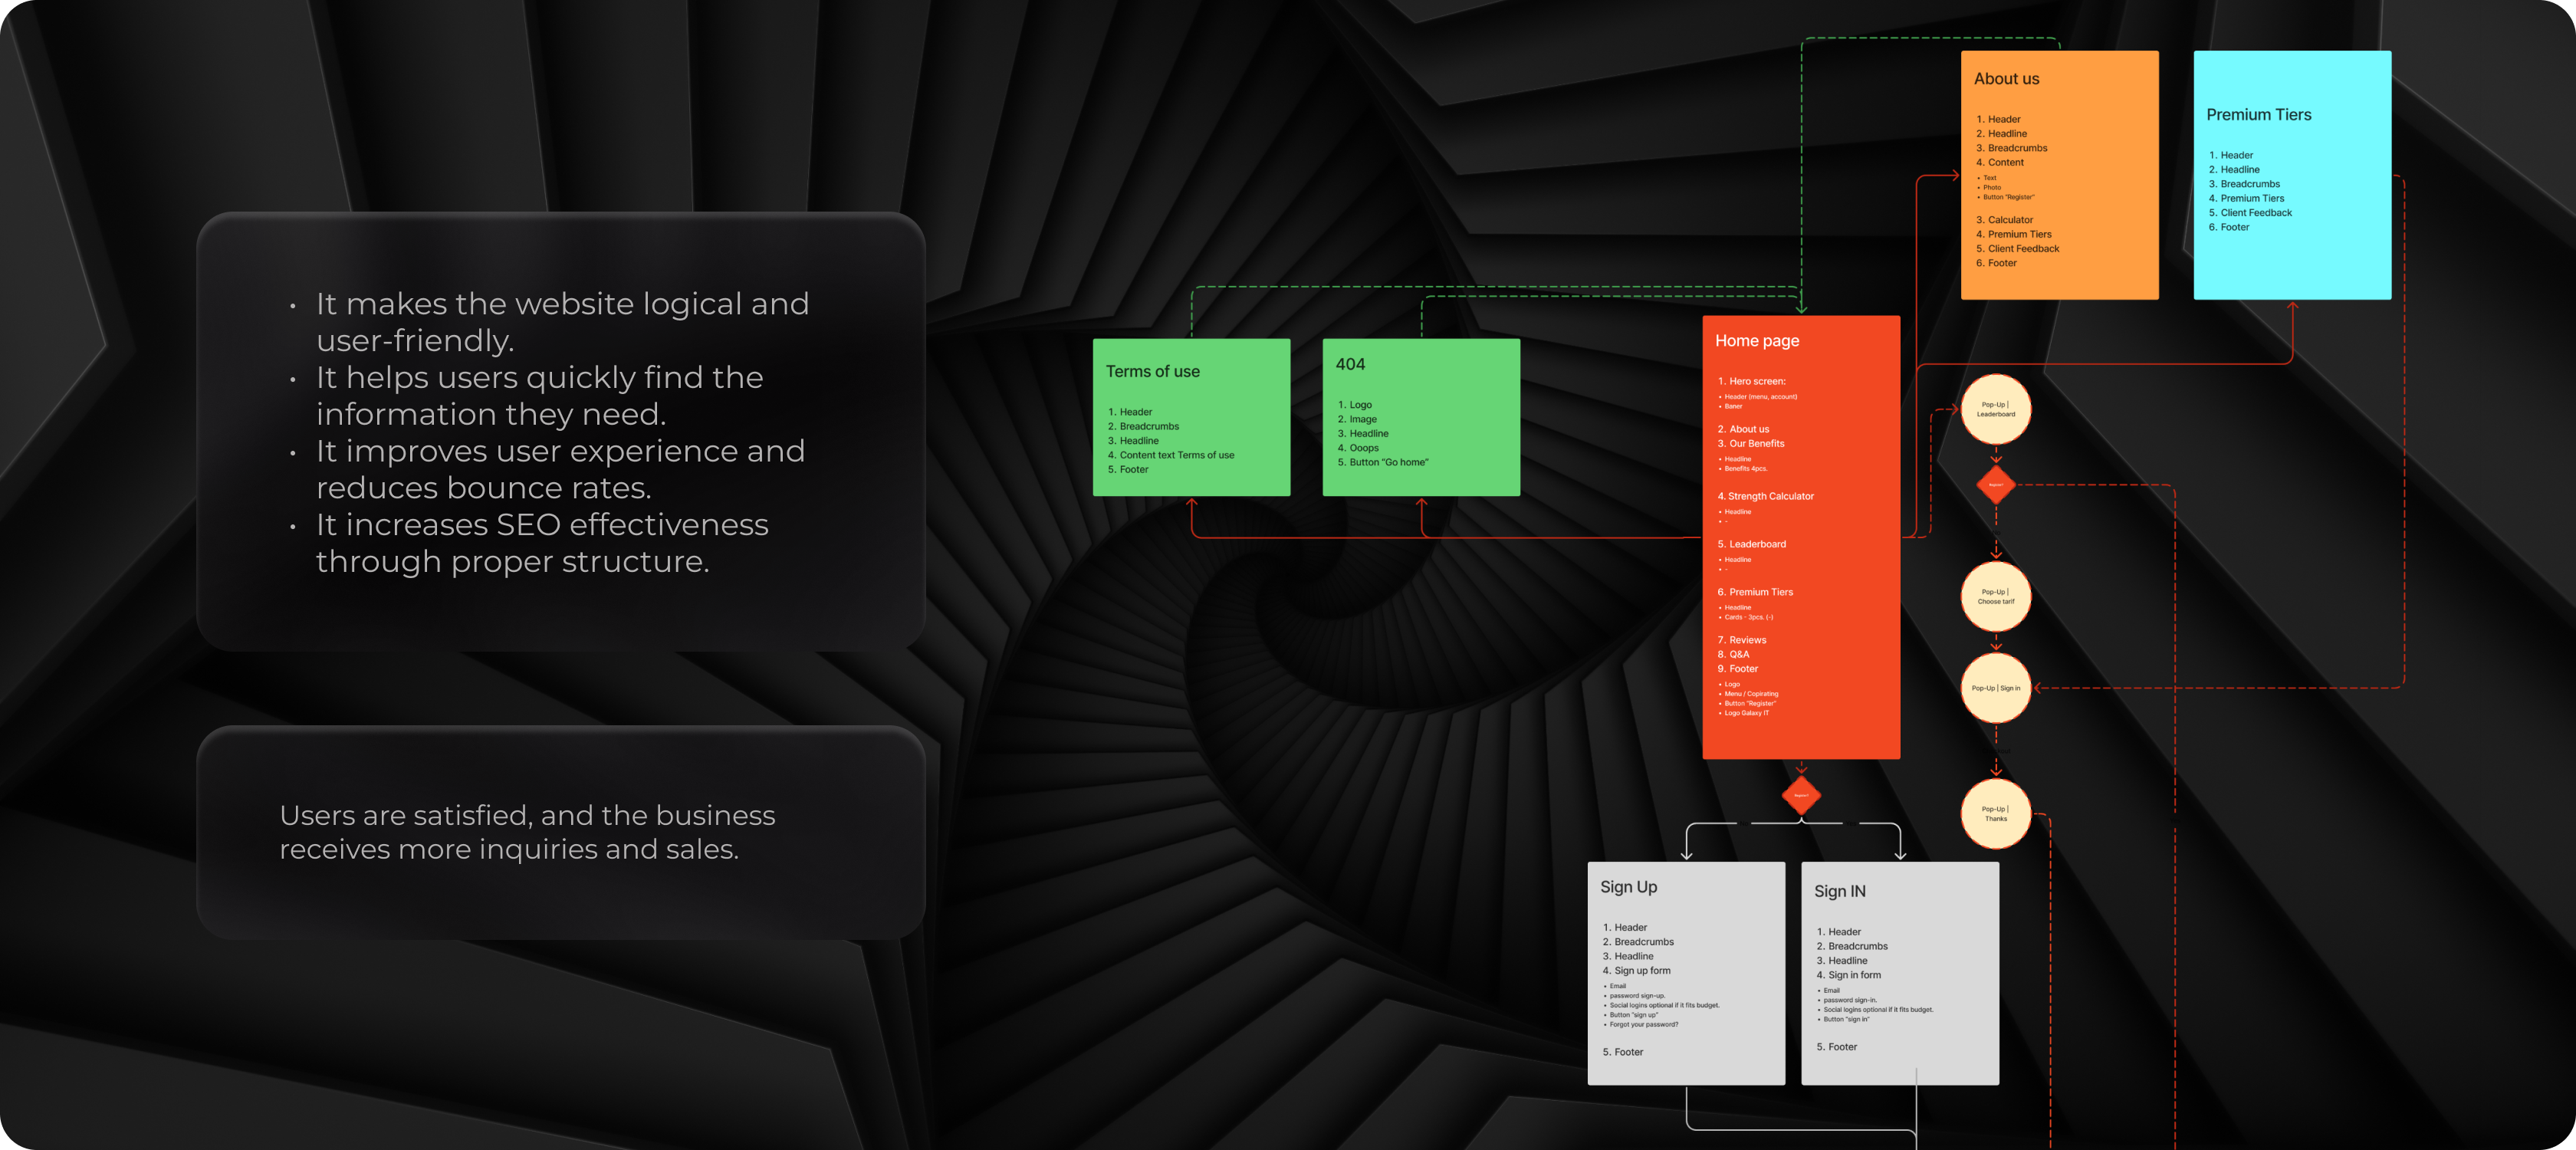Select the red decision diamond below the Home page card

tap(1801, 796)
